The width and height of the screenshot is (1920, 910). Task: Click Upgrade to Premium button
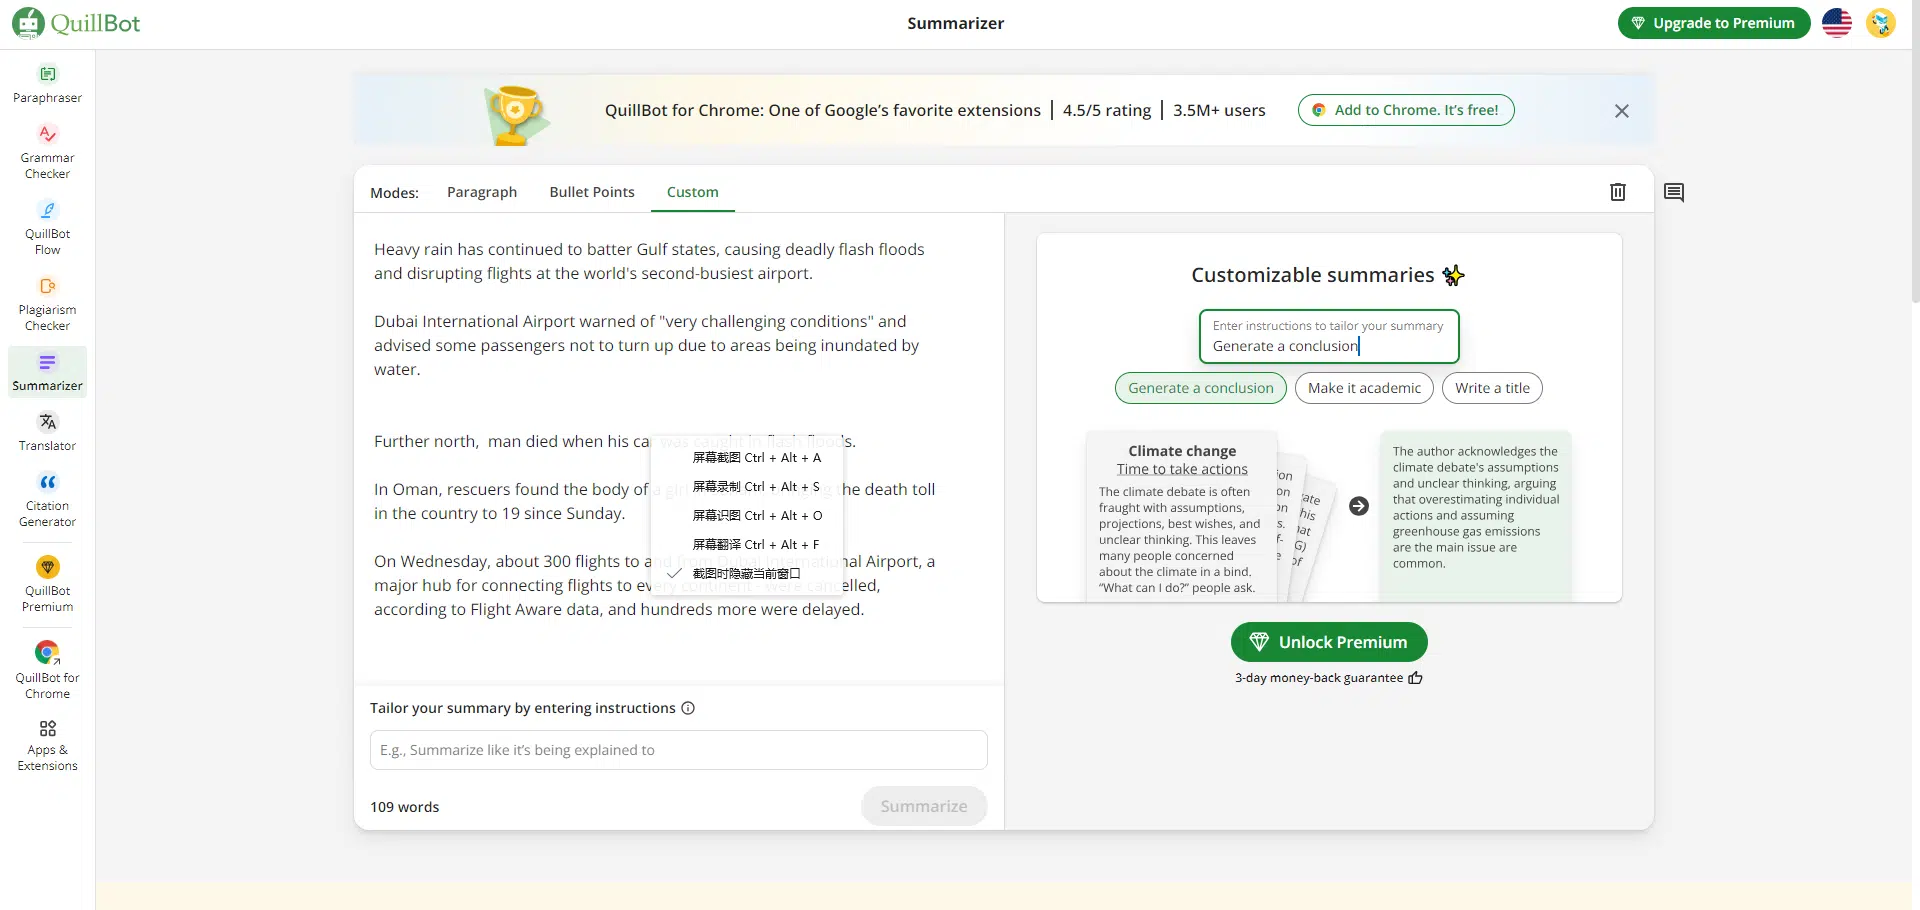pyautogui.click(x=1714, y=23)
